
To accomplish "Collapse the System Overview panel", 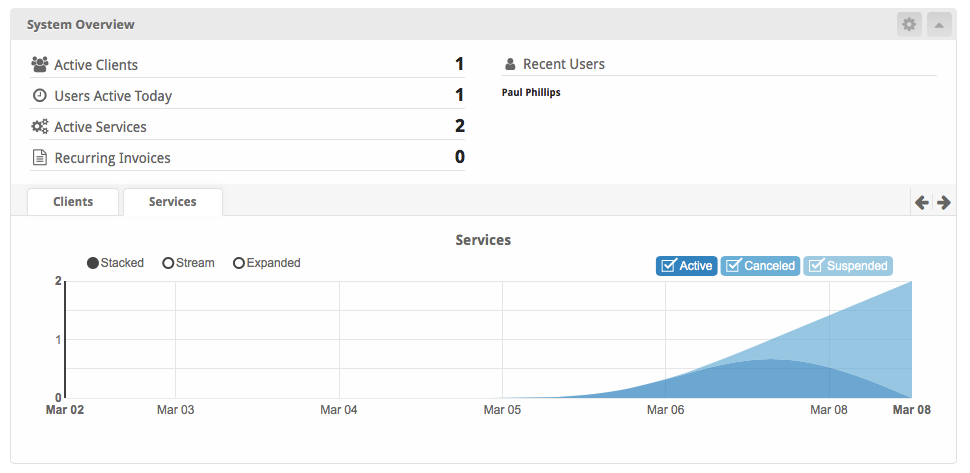I will [x=939, y=25].
